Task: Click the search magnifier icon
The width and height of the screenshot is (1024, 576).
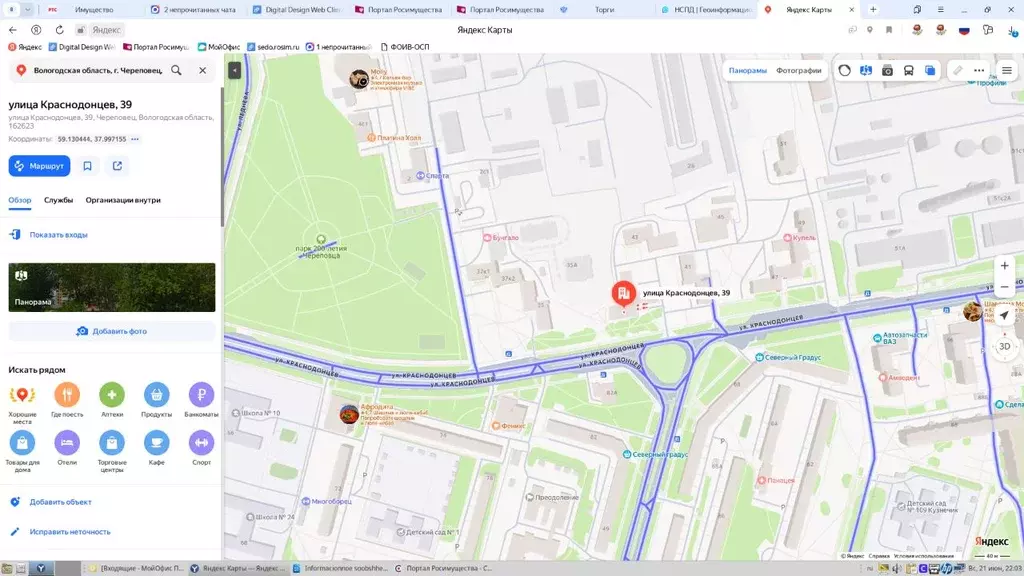Action: pos(176,70)
